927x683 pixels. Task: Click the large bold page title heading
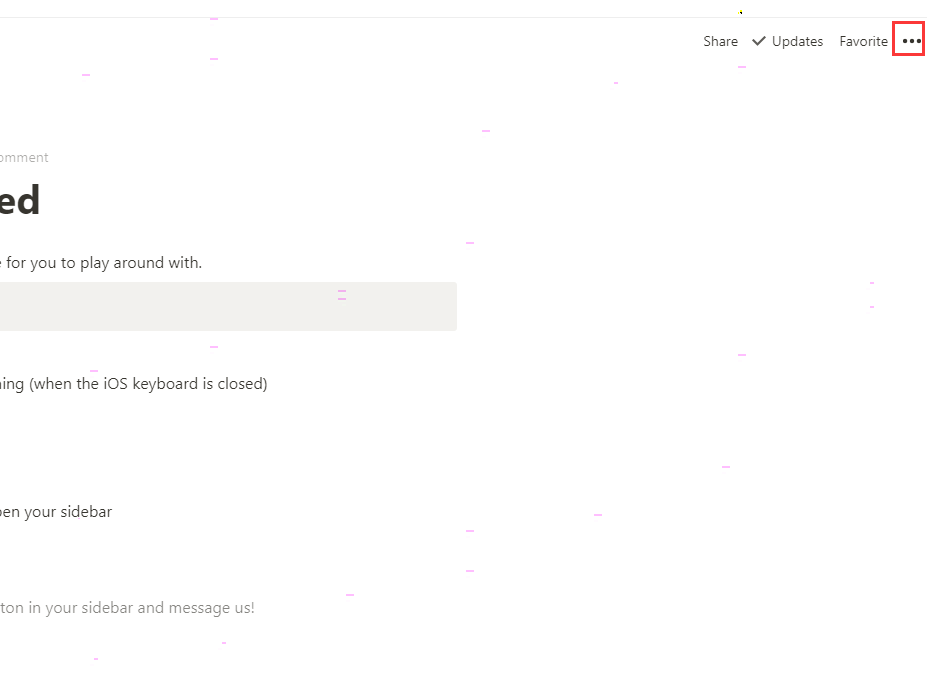click(x=20, y=201)
